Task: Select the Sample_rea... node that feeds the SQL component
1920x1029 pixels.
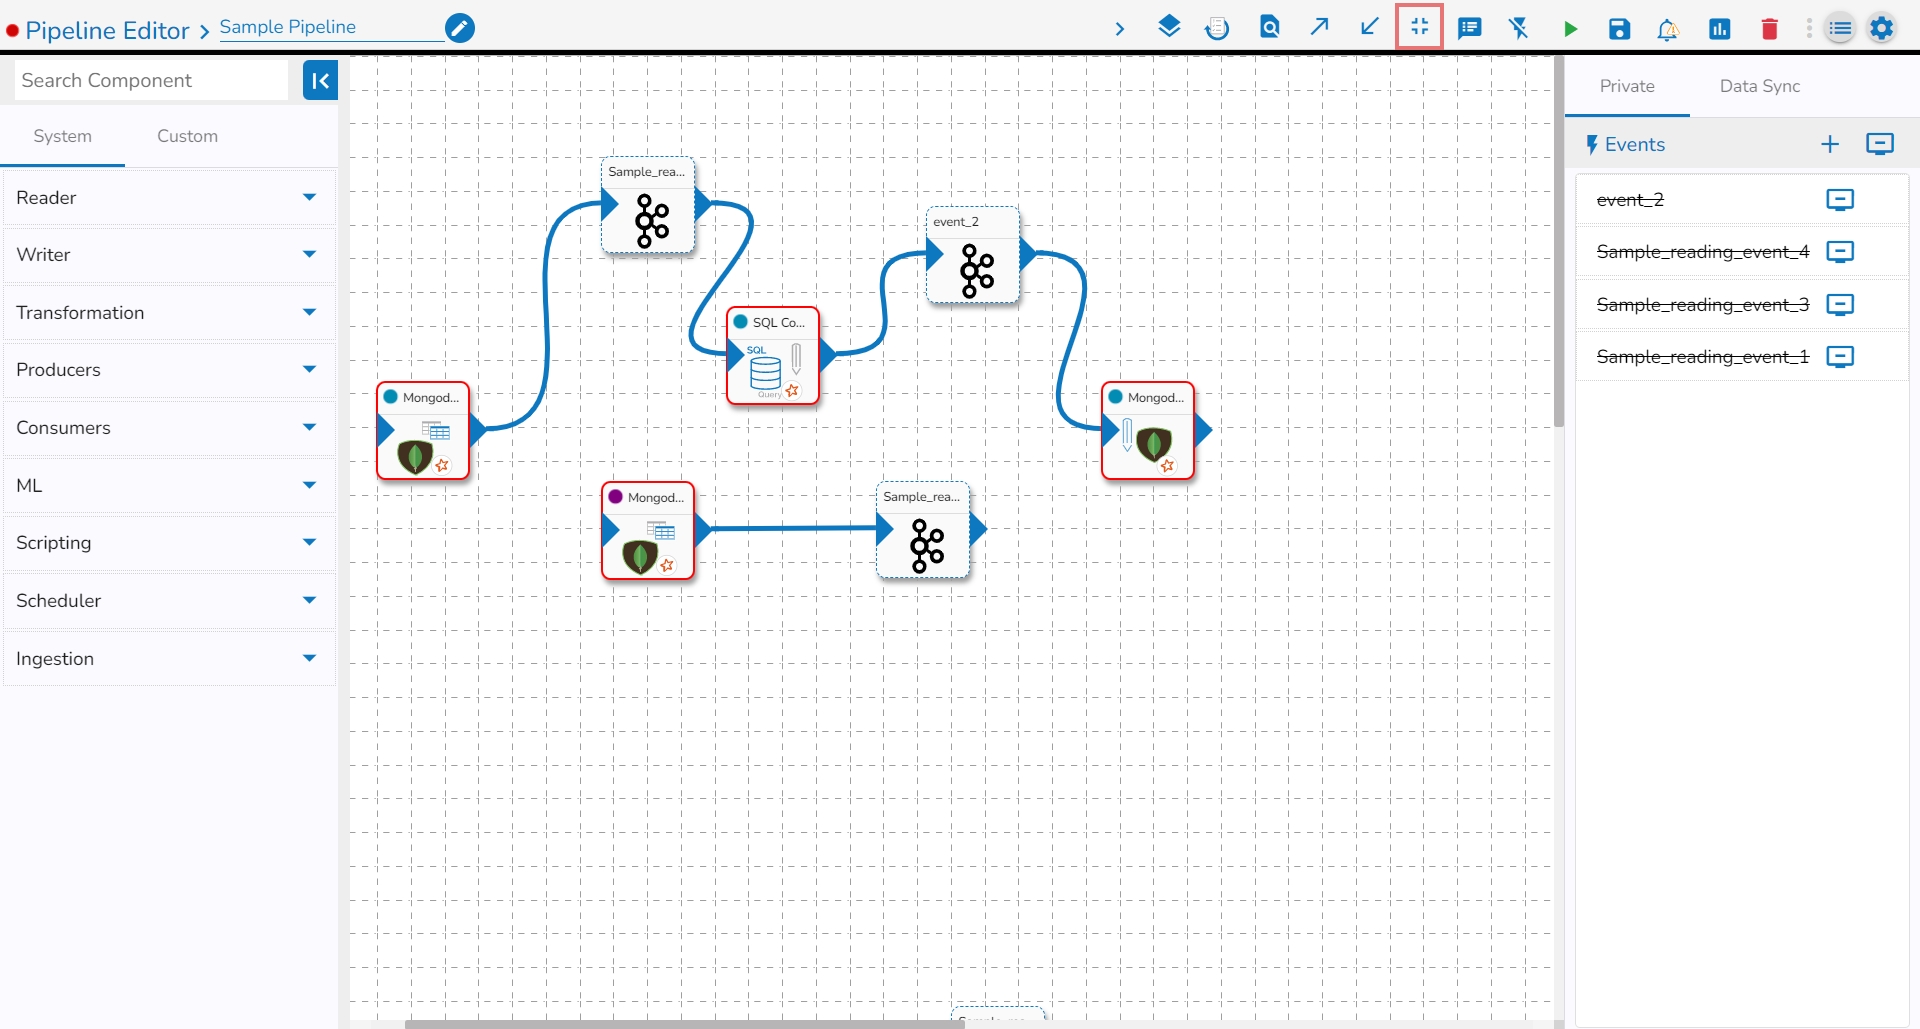Action: click(x=648, y=206)
